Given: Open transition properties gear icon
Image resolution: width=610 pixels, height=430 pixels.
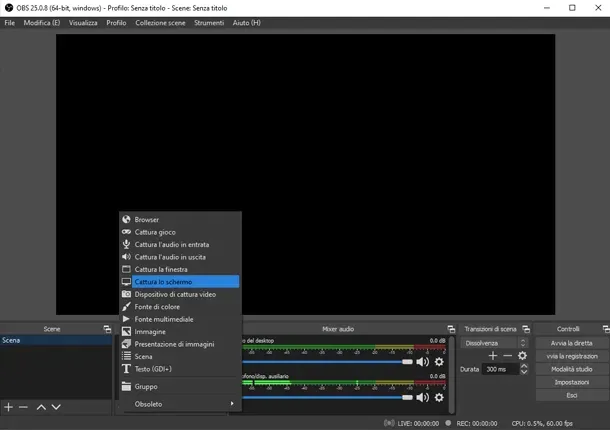Looking at the screenshot, I should coord(522,356).
